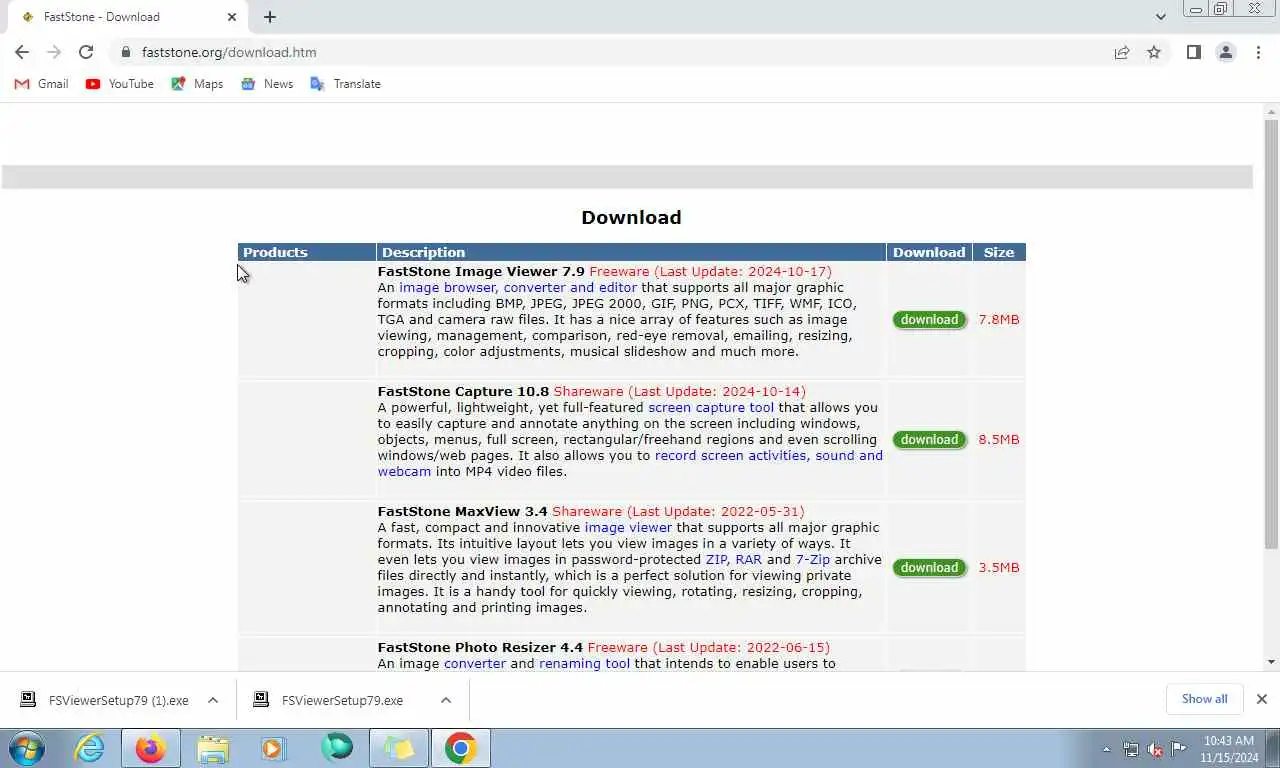
Task: Follow the 'converter' link under Photo Resizer
Action: coord(475,663)
